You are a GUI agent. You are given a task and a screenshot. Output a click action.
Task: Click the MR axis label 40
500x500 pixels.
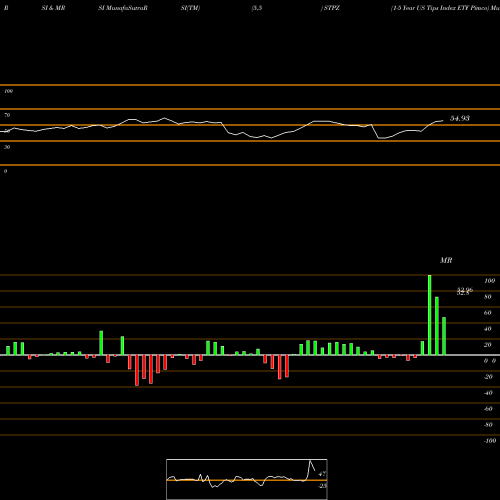[x=488, y=329]
